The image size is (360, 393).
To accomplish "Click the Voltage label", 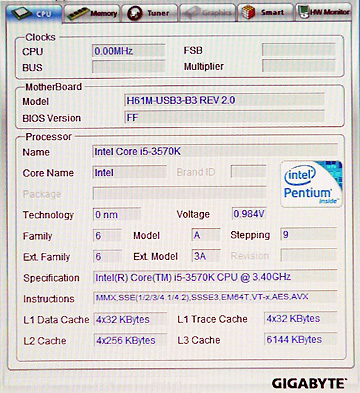I will tap(193, 214).
